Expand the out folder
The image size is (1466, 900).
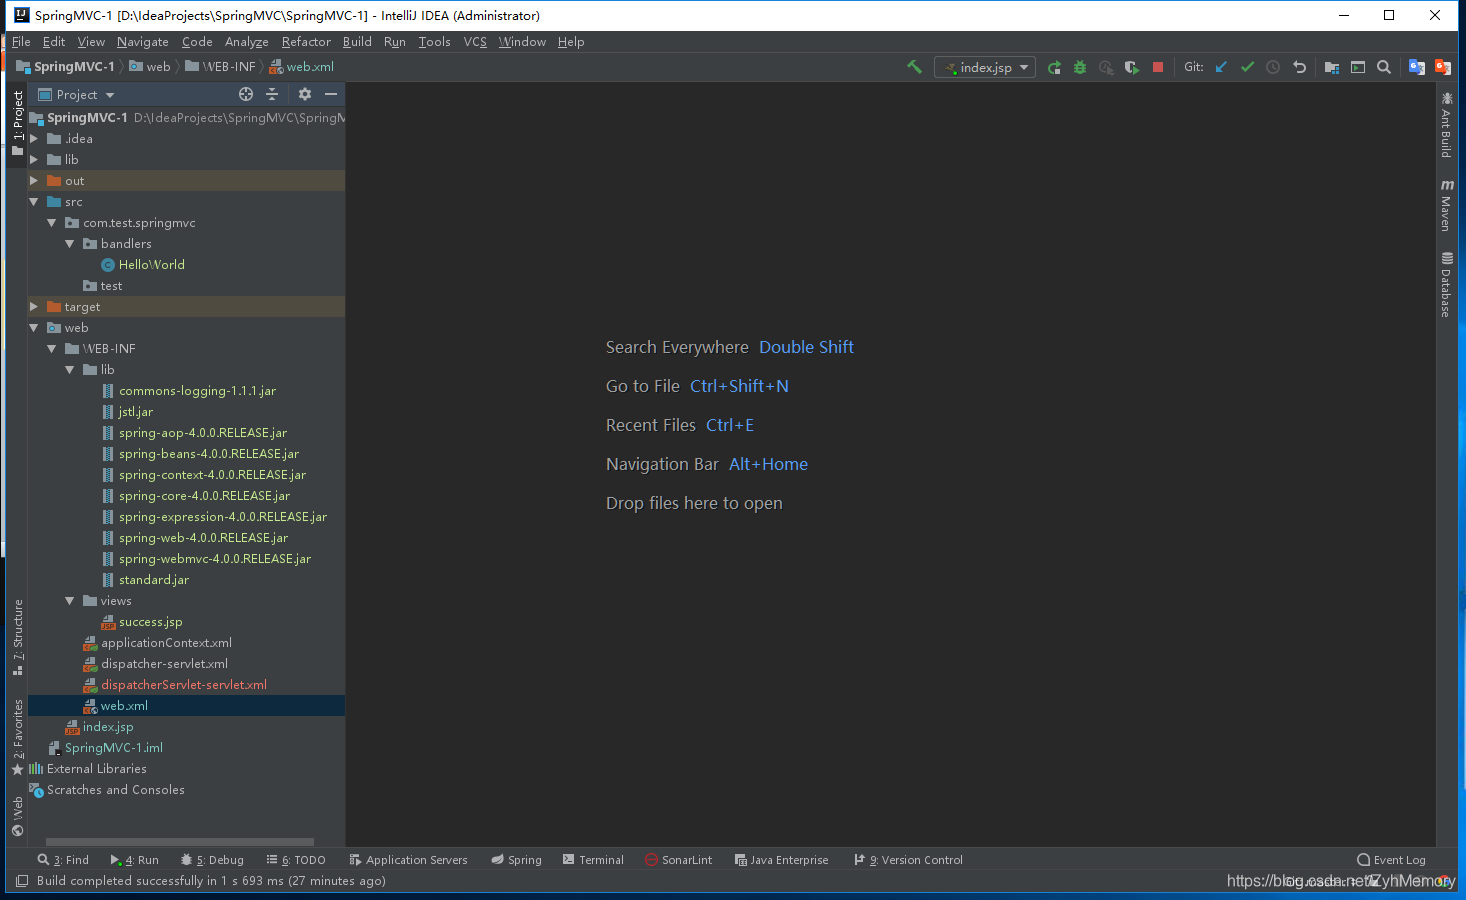(34, 181)
